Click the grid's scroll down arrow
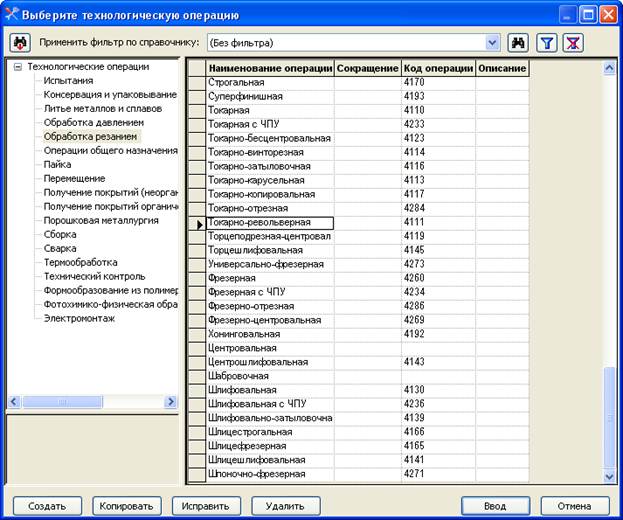The width and height of the screenshot is (623, 520). pos(609,476)
